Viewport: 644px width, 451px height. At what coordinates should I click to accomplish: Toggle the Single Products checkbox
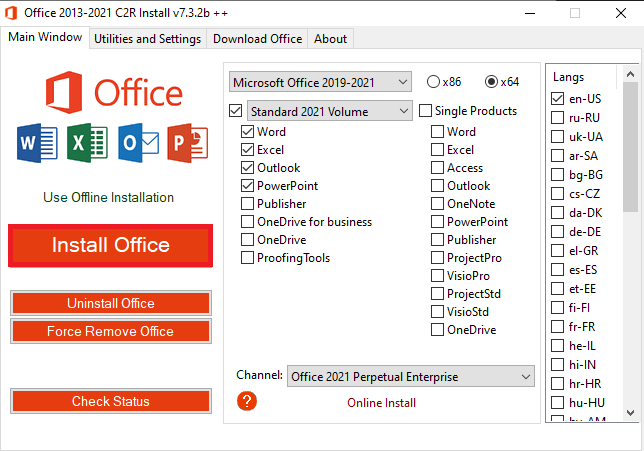(426, 111)
